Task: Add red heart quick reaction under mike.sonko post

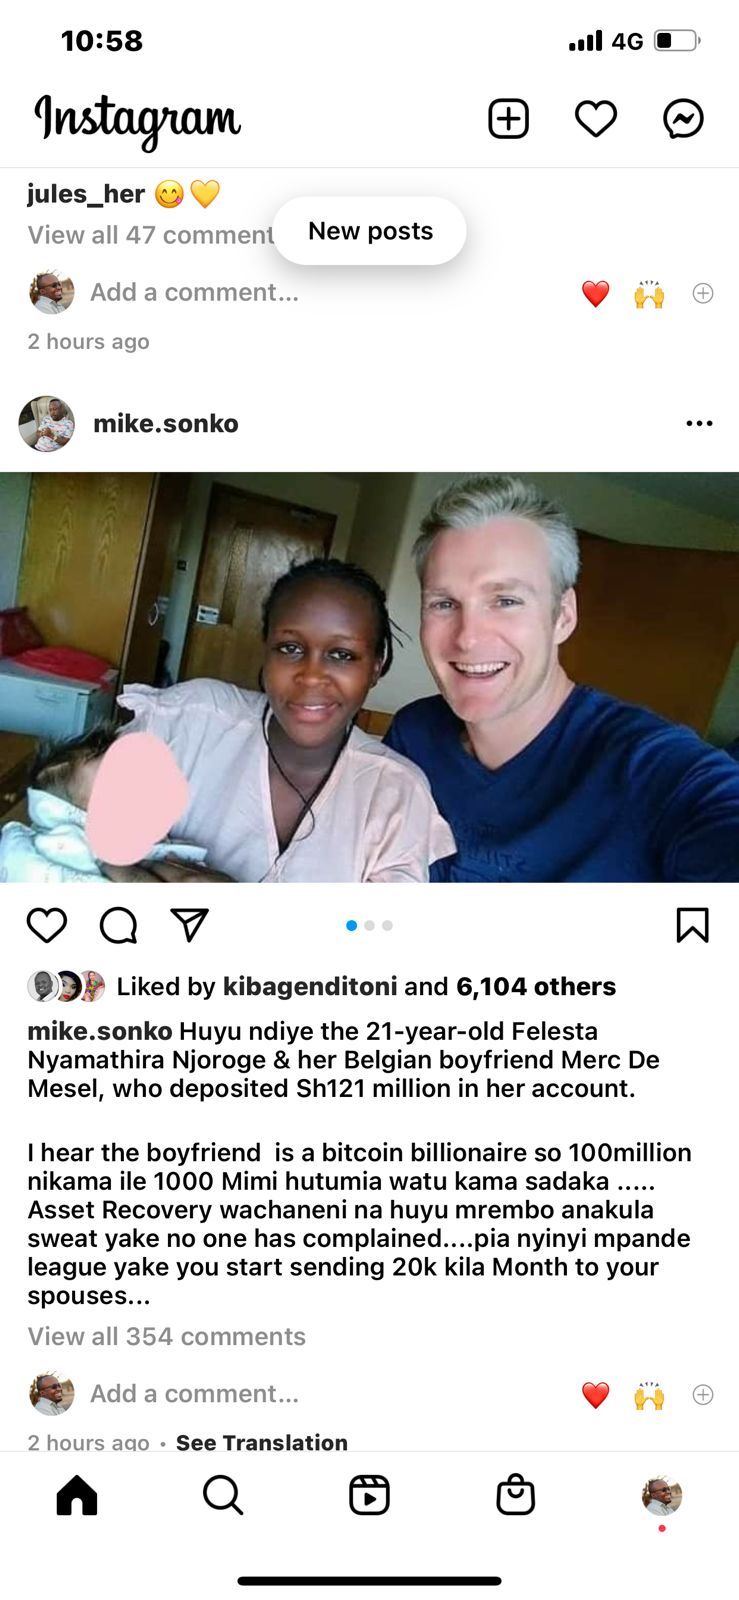Action: point(596,1394)
